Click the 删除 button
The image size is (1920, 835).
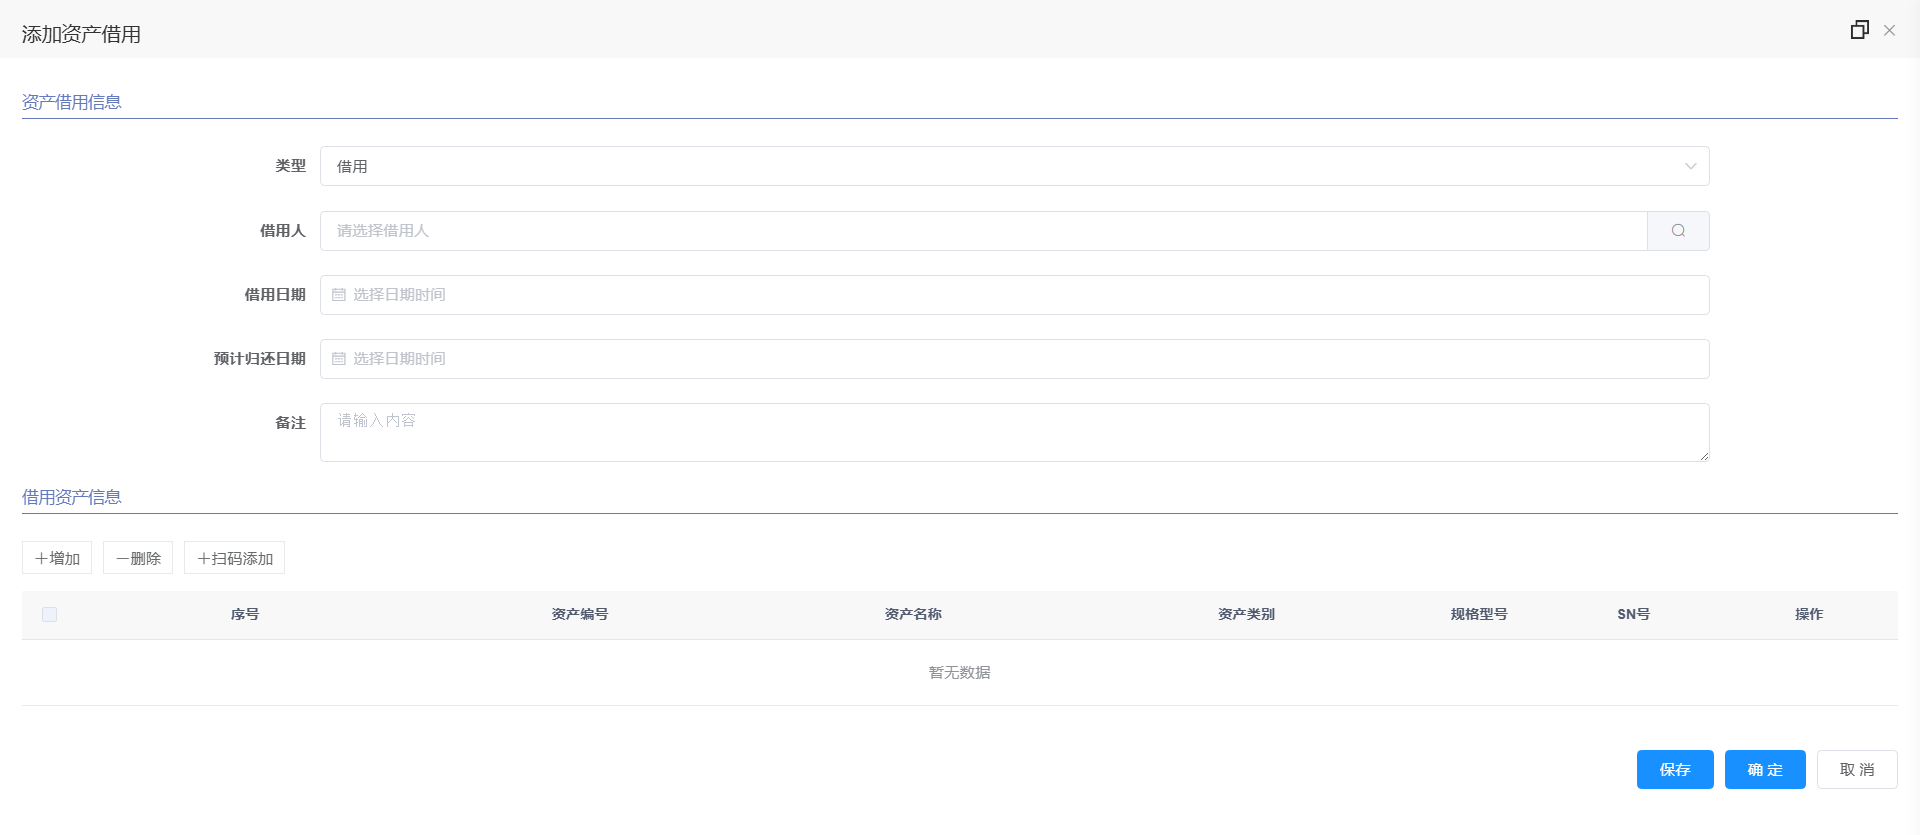coord(138,558)
